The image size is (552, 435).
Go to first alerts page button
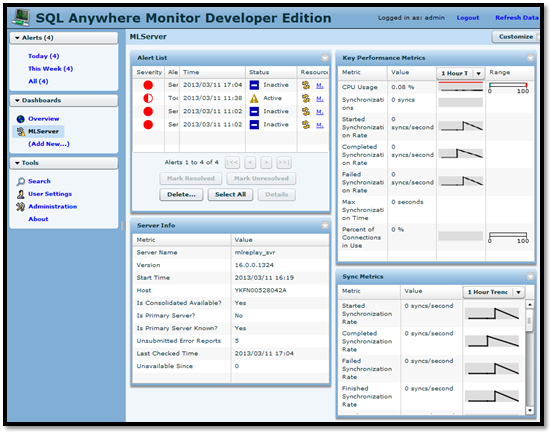[232, 163]
